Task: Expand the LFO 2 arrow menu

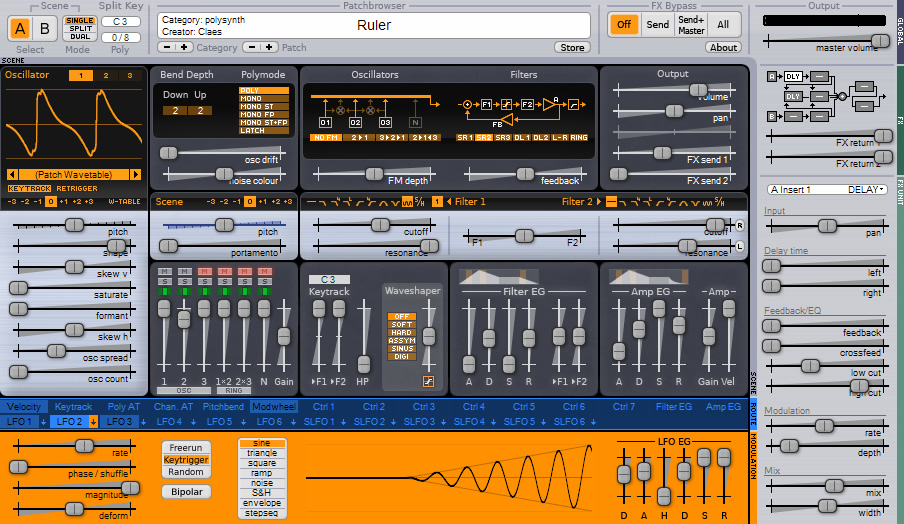Action: tap(93, 422)
